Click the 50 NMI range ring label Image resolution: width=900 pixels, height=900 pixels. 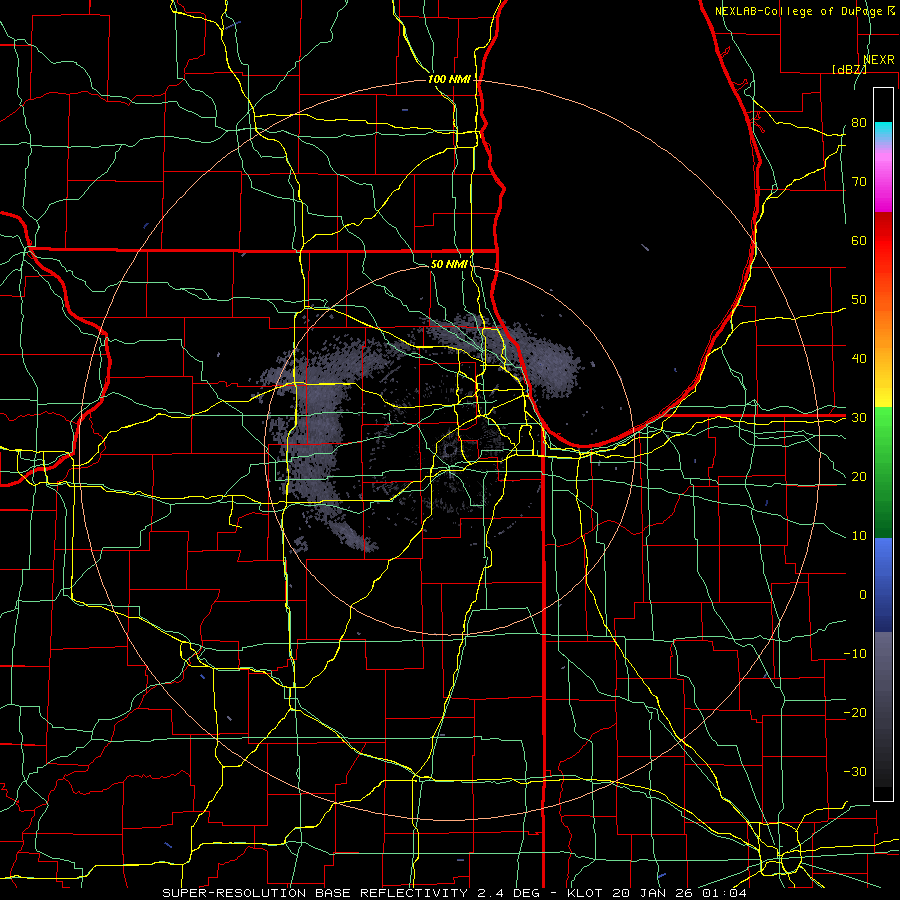pos(449,264)
